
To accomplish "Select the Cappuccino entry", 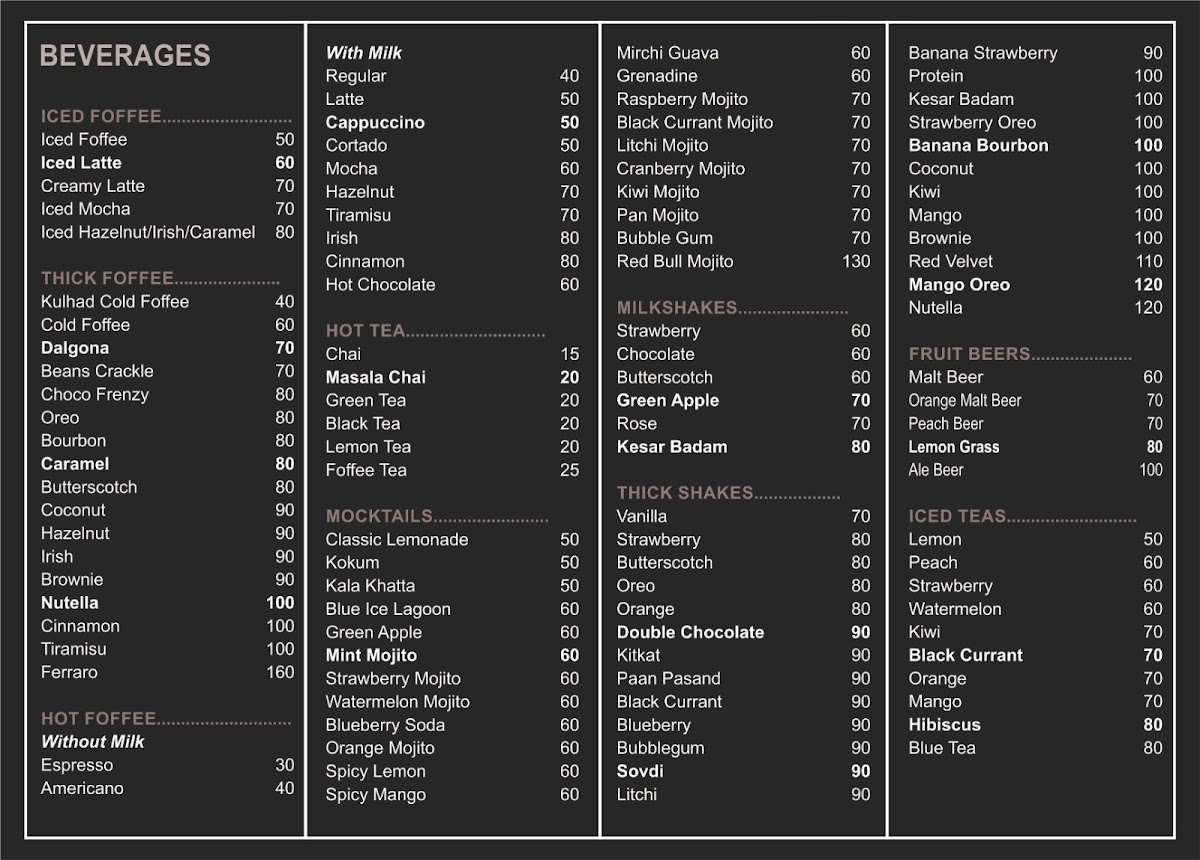I will pyautogui.click(x=375, y=122).
